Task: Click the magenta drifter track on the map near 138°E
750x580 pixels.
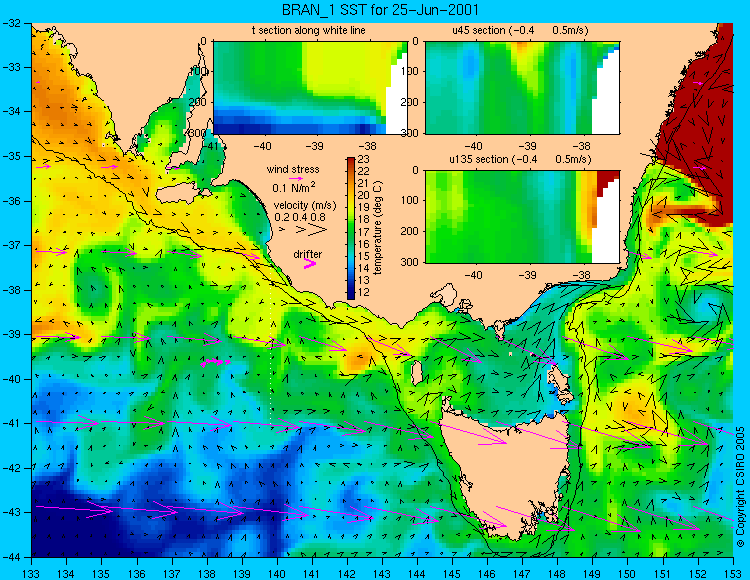Action: (x=216, y=362)
